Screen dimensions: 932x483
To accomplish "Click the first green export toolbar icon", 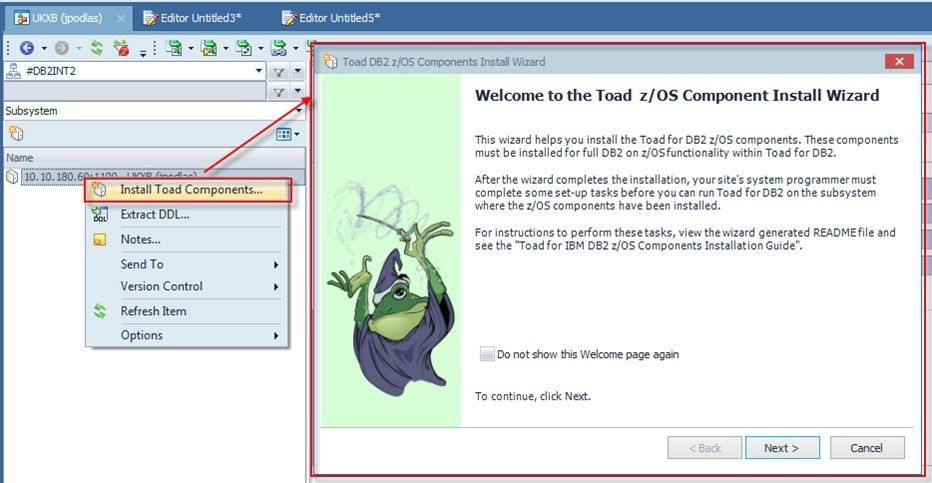I will click(x=174, y=48).
